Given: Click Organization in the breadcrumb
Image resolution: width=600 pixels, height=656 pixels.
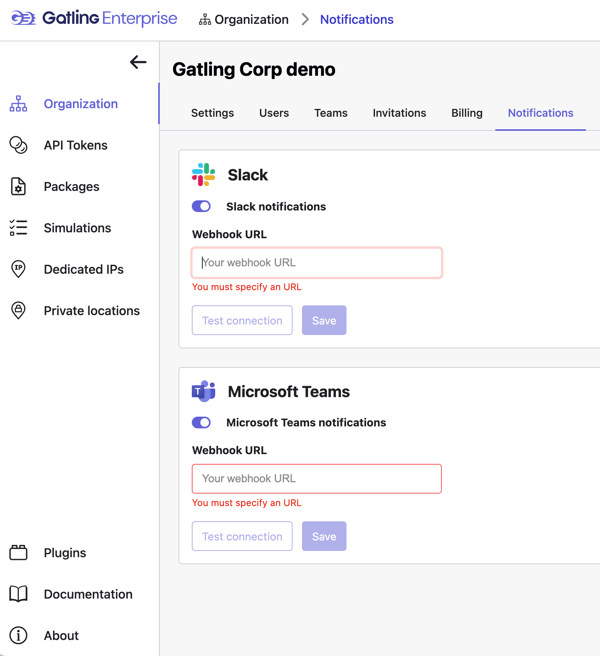Looking at the screenshot, I should coord(251,20).
